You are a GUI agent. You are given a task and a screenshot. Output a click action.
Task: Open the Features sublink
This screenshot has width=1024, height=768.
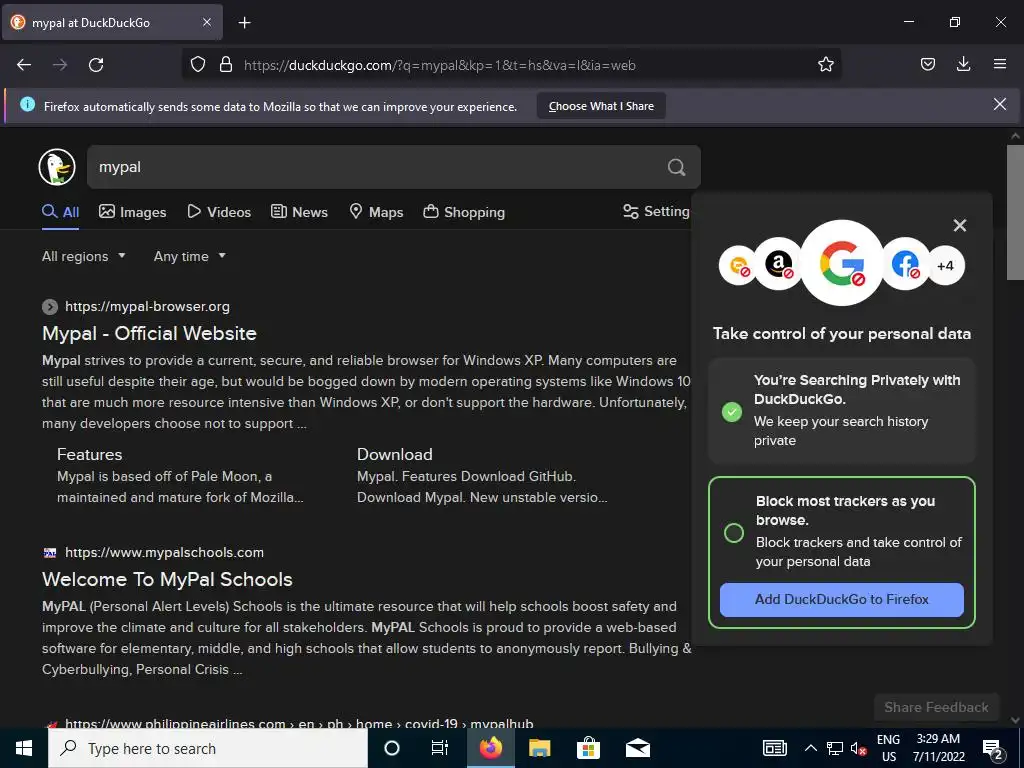coord(89,455)
